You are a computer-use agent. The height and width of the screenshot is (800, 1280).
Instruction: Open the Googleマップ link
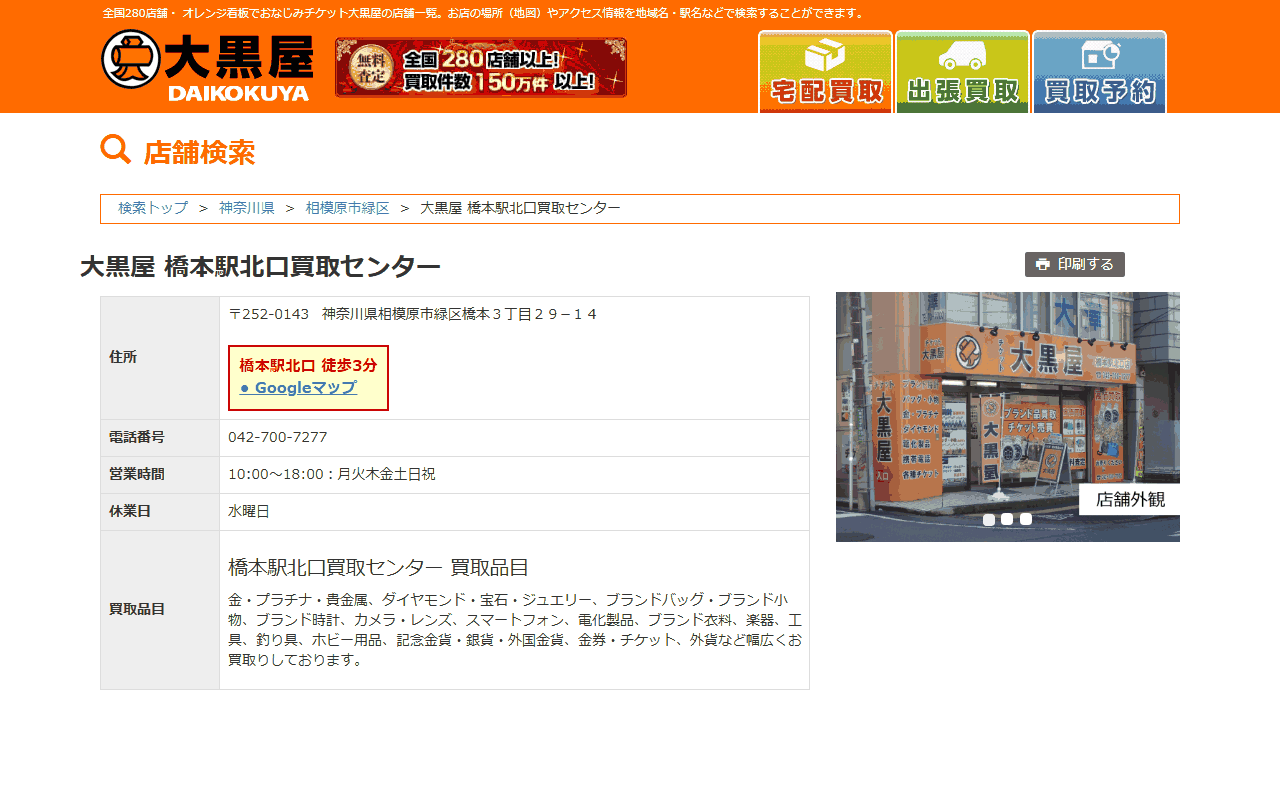[x=298, y=388]
